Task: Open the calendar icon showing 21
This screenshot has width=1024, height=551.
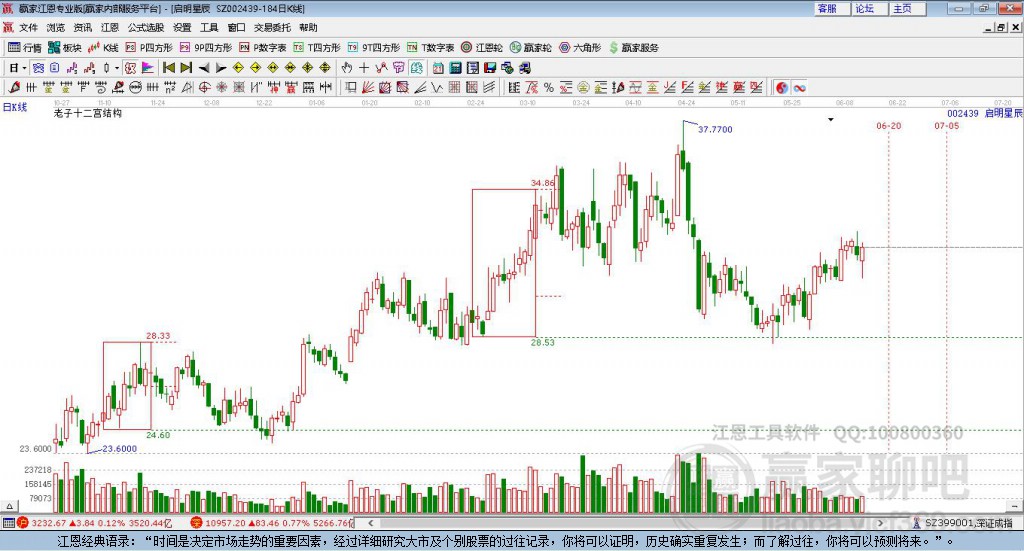Action: pyautogui.click(x=438, y=68)
